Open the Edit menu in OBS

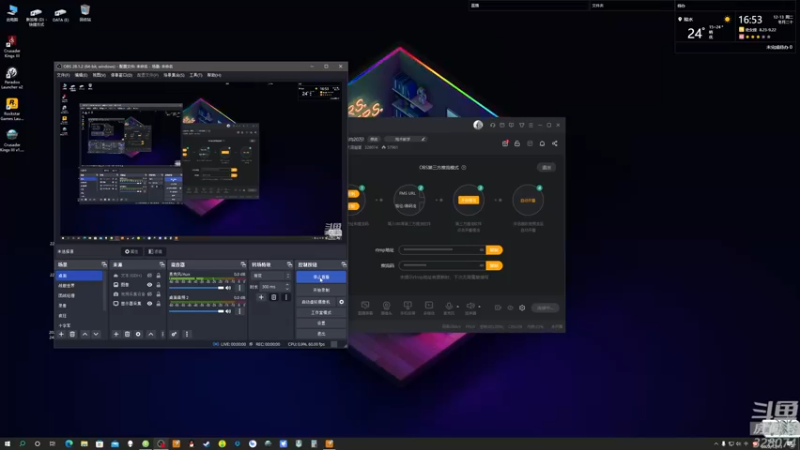(x=81, y=75)
